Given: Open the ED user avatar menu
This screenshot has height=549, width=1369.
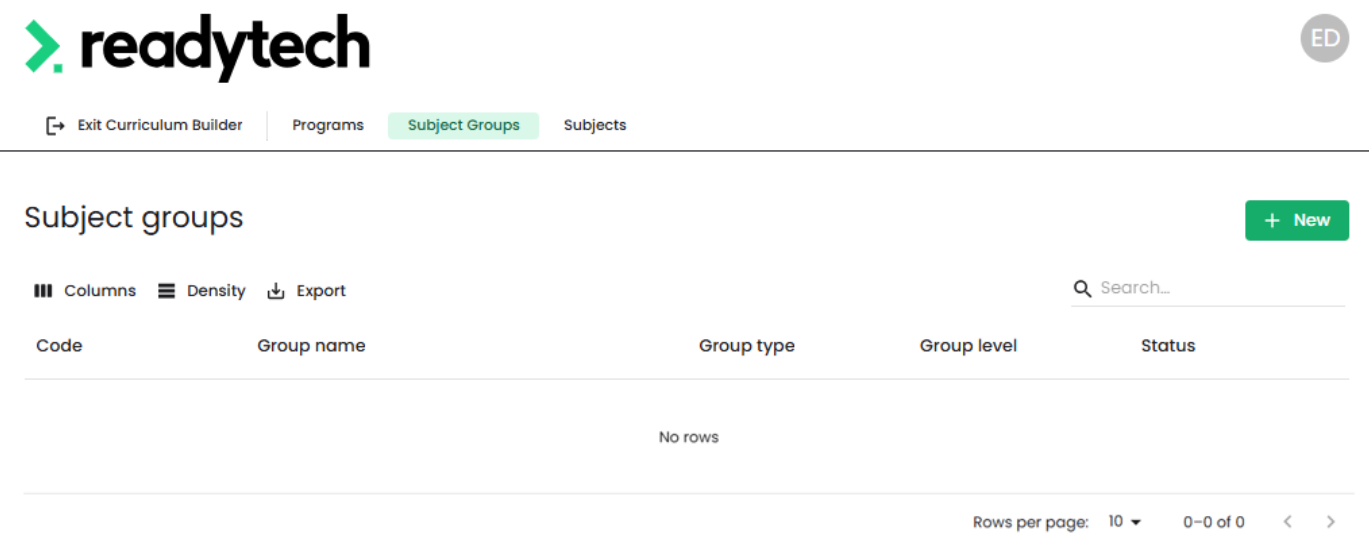Looking at the screenshot, I should click(1325, 38).
